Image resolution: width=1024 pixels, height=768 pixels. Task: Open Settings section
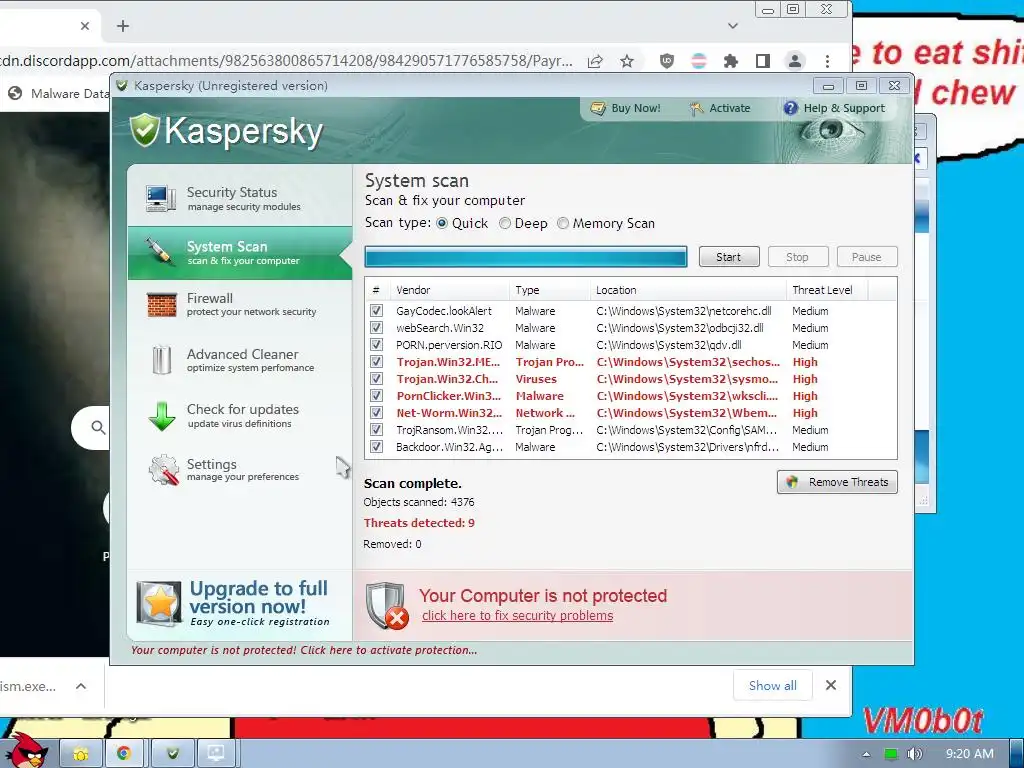point(240,470)
